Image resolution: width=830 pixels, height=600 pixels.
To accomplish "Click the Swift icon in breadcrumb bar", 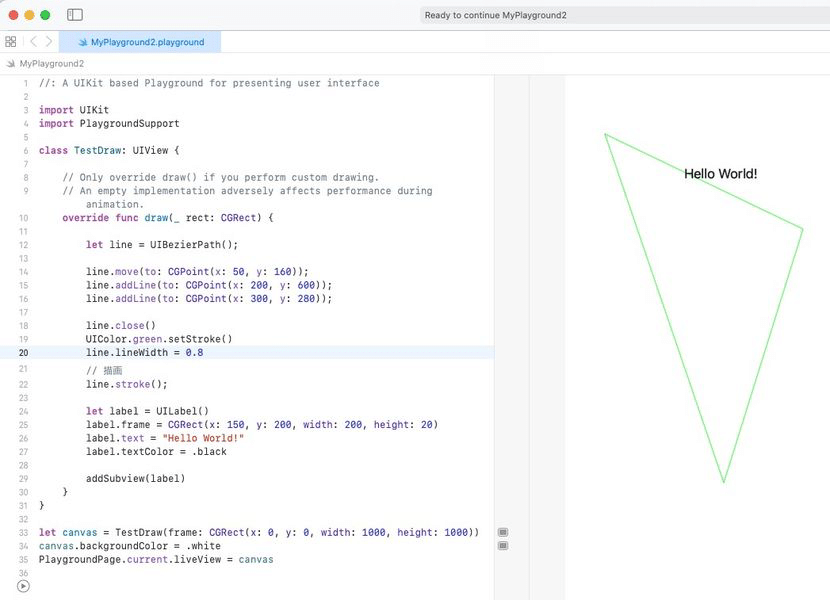I will [x=11, y=64].
